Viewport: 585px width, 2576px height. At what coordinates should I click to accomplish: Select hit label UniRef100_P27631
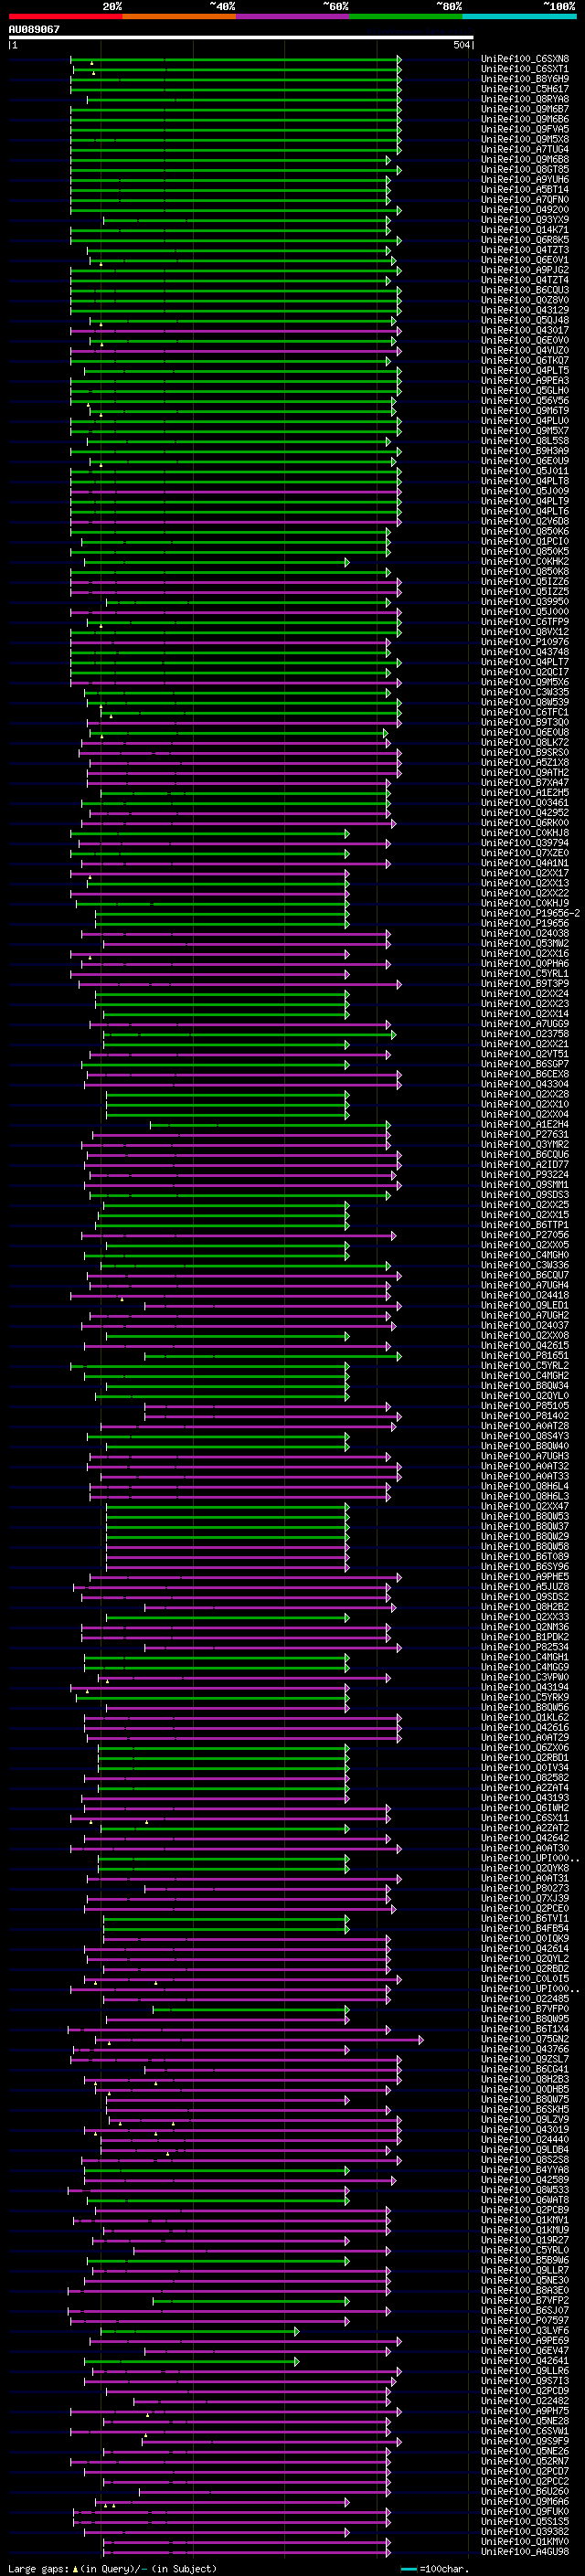coord(525,1135)
